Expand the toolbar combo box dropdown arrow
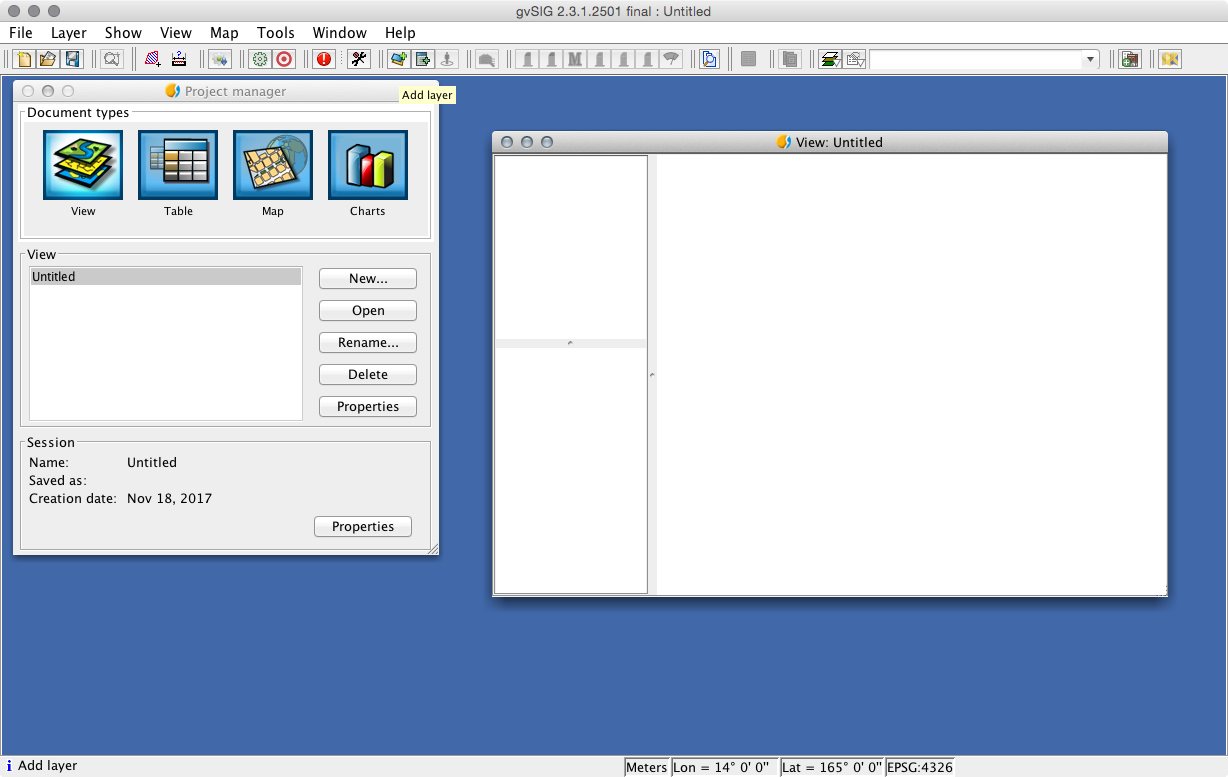Viewport: 1228px width, 777px height. 1090,60
